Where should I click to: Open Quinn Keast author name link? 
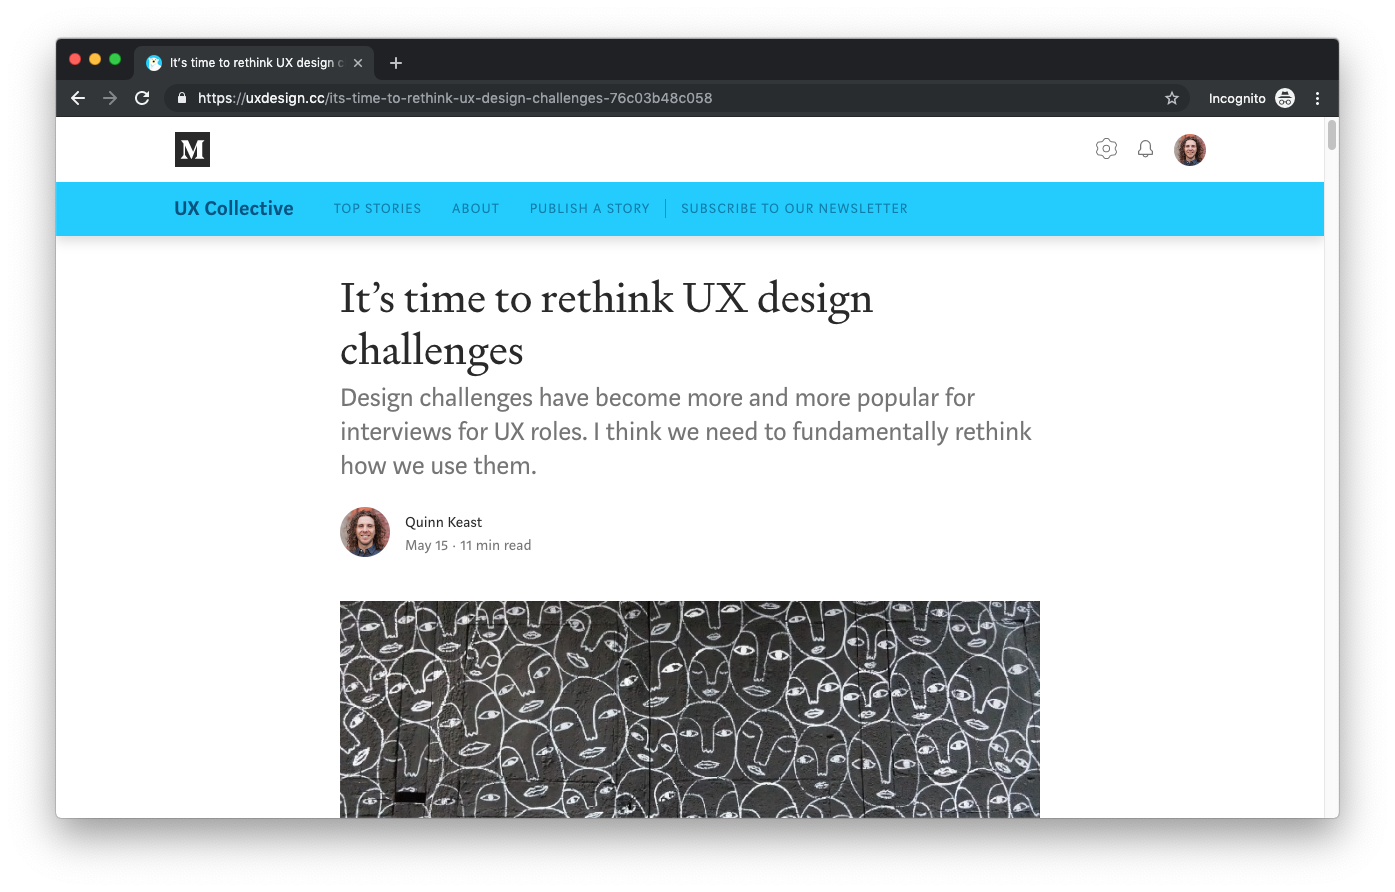(x=443, y=522)
